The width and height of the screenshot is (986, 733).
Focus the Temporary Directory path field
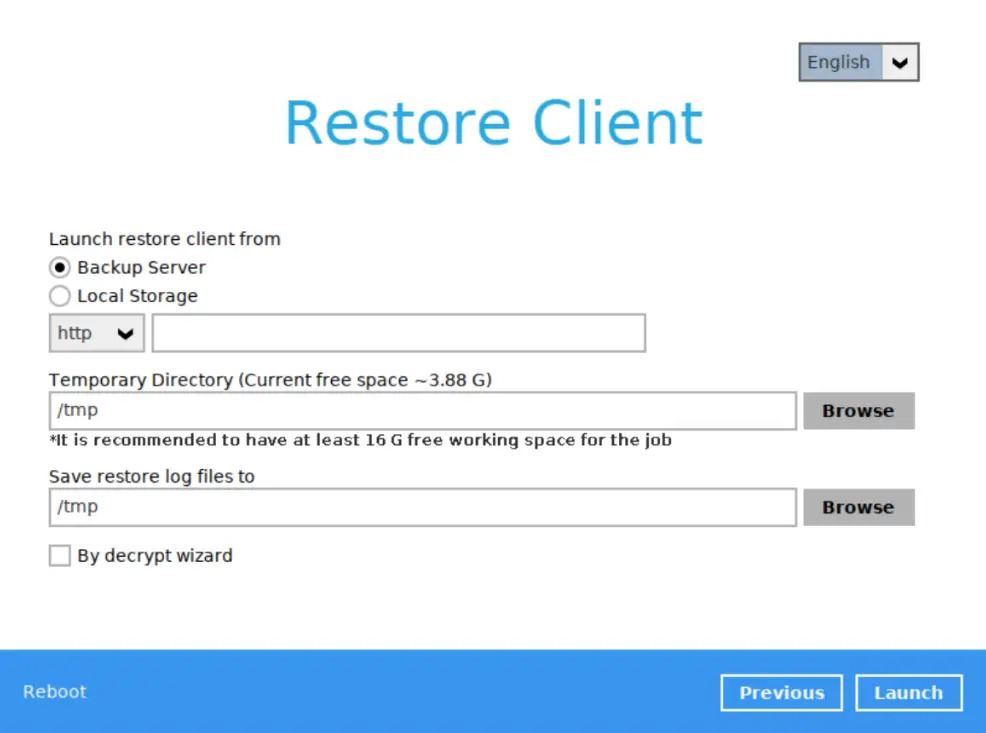coord(422,410)
